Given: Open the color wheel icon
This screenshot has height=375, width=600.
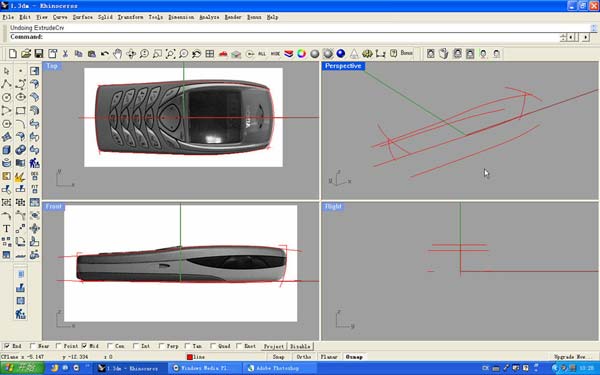Looking at the screenshot, I should (x=302, y=54).
